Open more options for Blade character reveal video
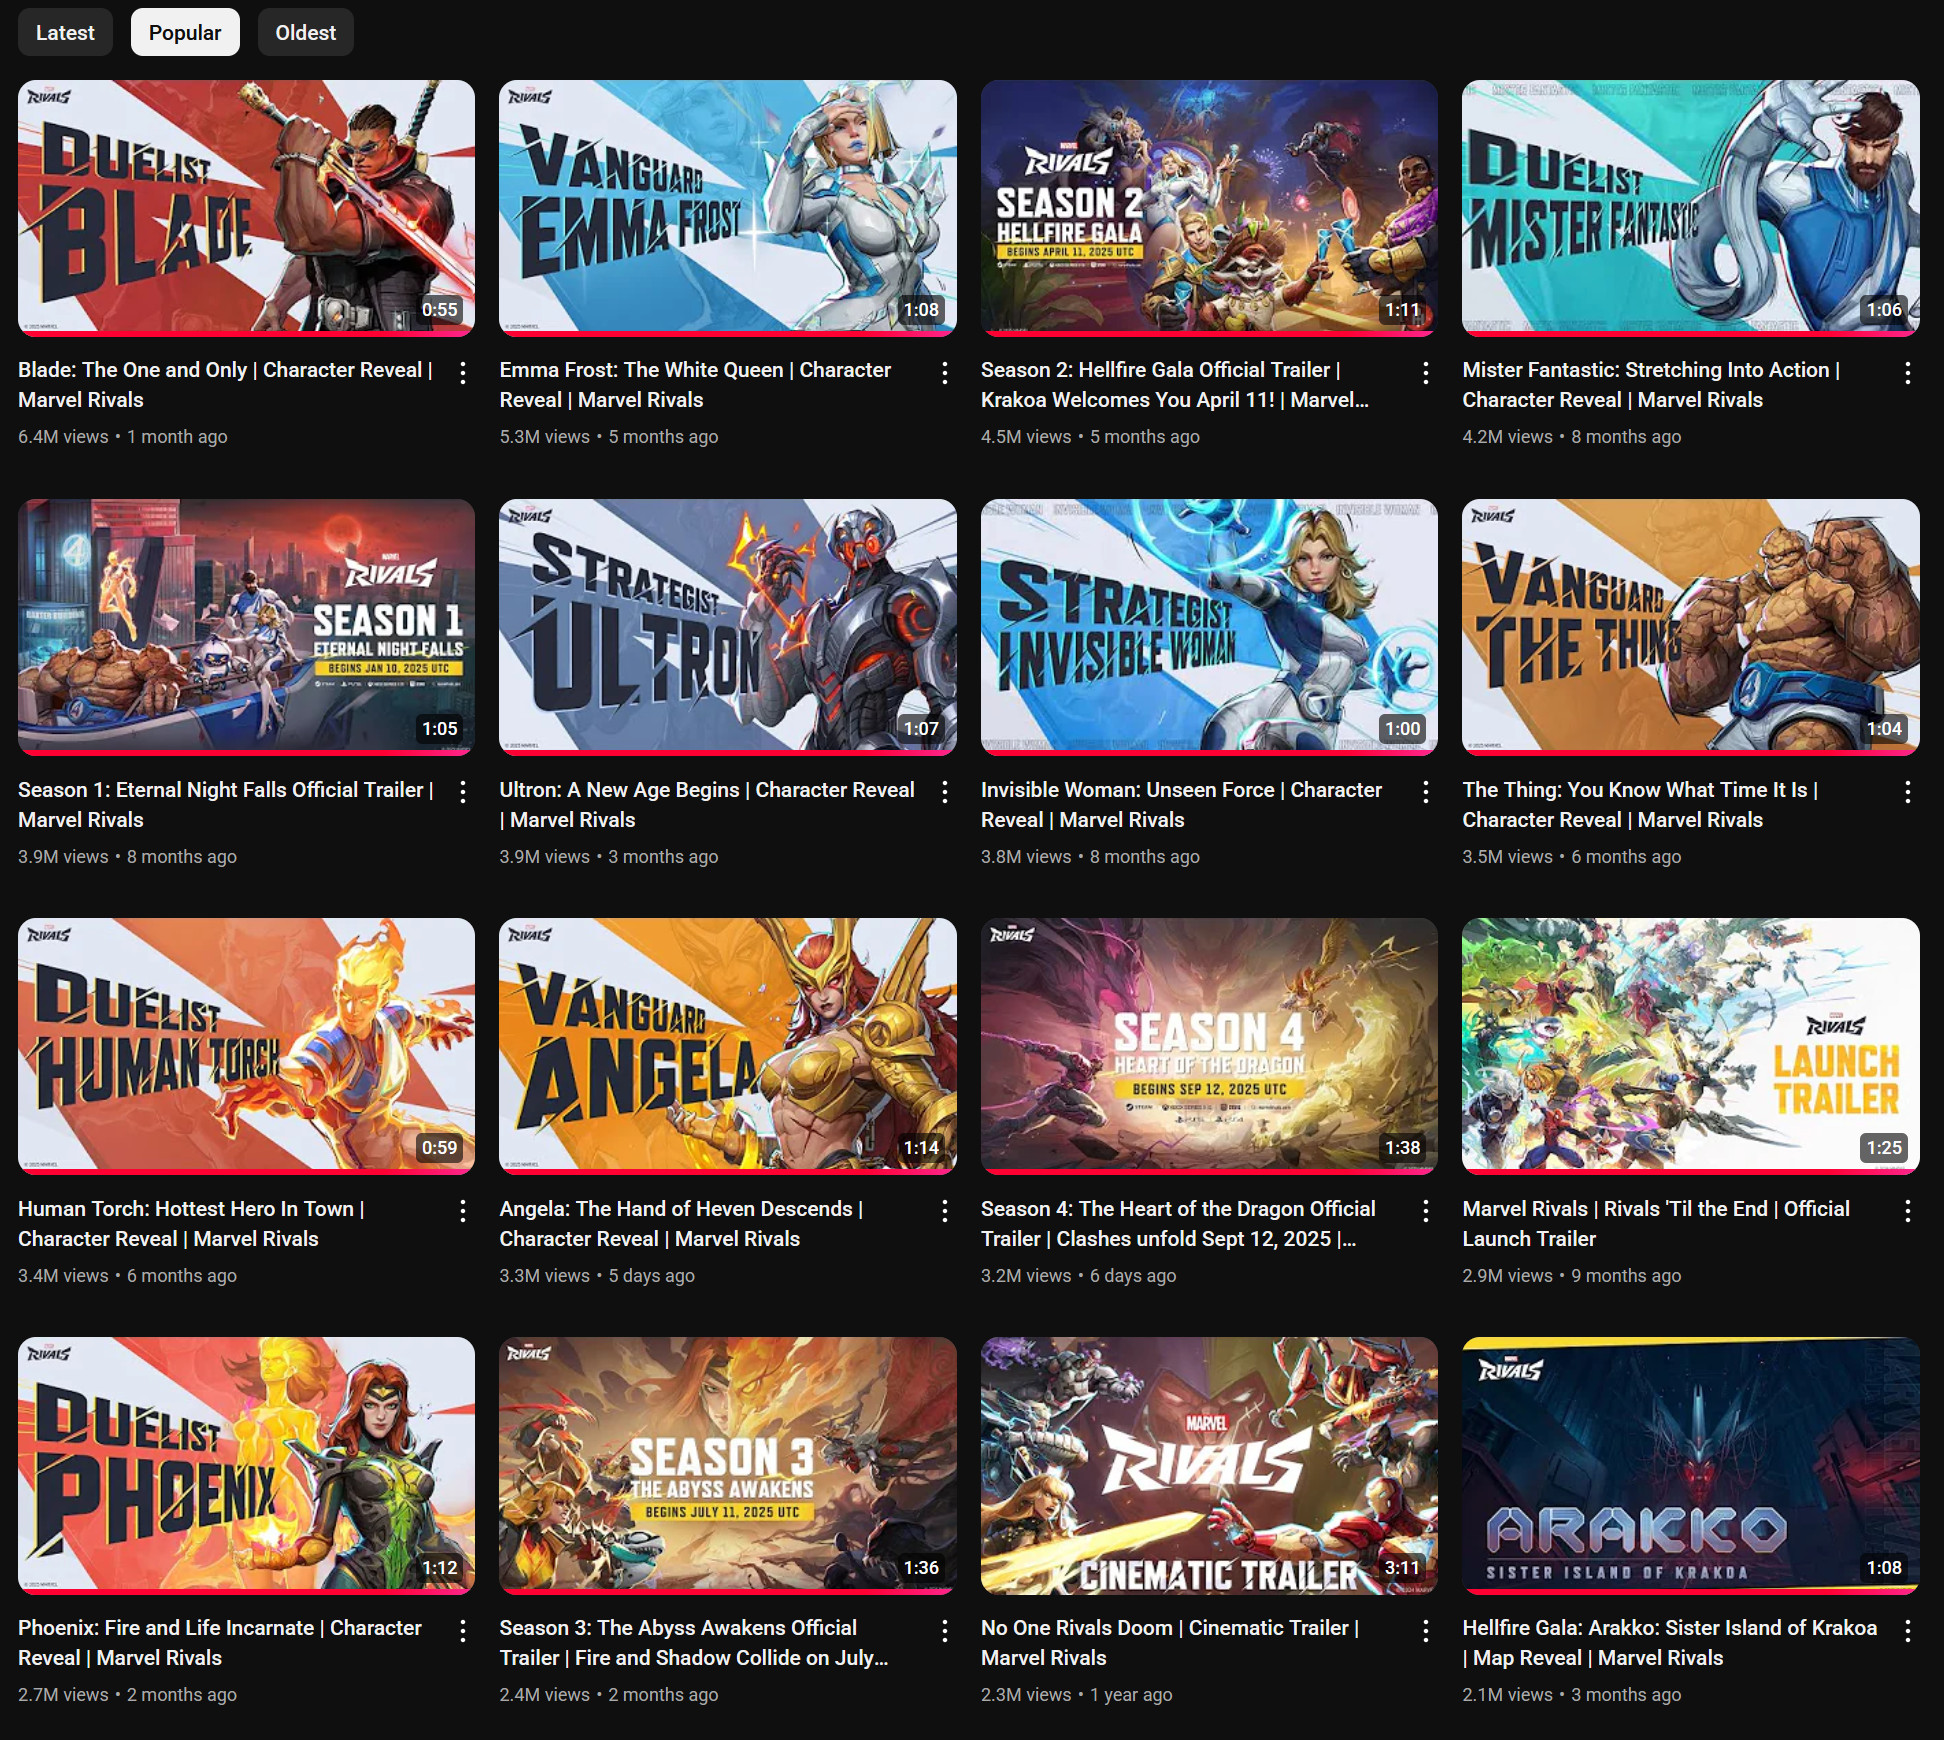 (x=462, y=373)
